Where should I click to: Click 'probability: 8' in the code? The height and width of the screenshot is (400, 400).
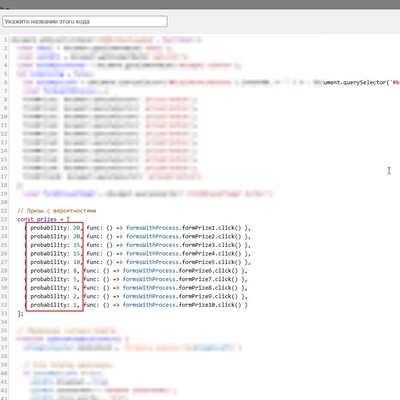tap(54, 271)
